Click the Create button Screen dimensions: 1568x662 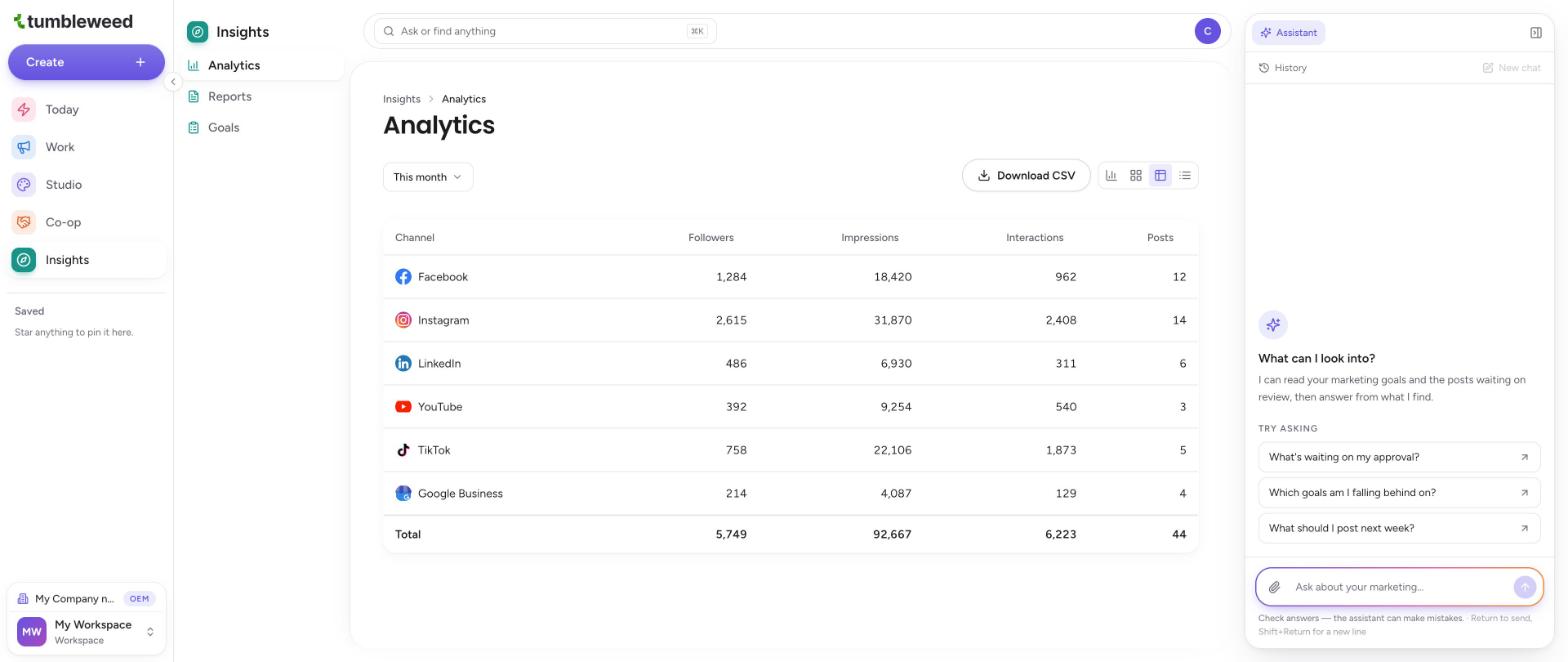coord(86,62)
